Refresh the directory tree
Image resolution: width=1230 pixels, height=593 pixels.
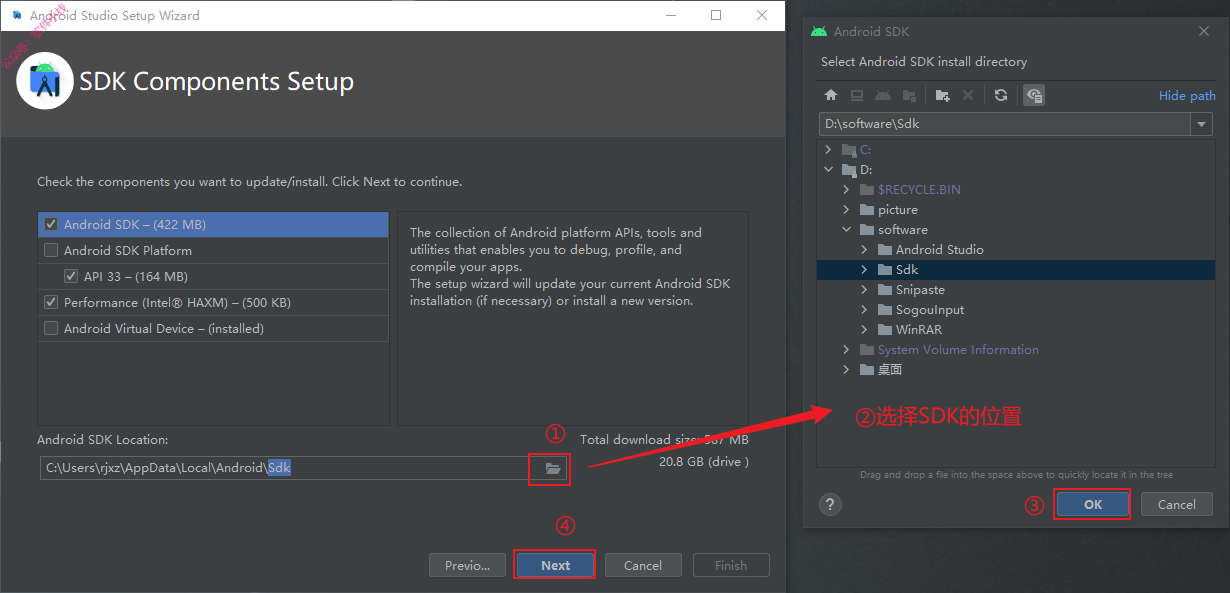tap(1001, 95)
